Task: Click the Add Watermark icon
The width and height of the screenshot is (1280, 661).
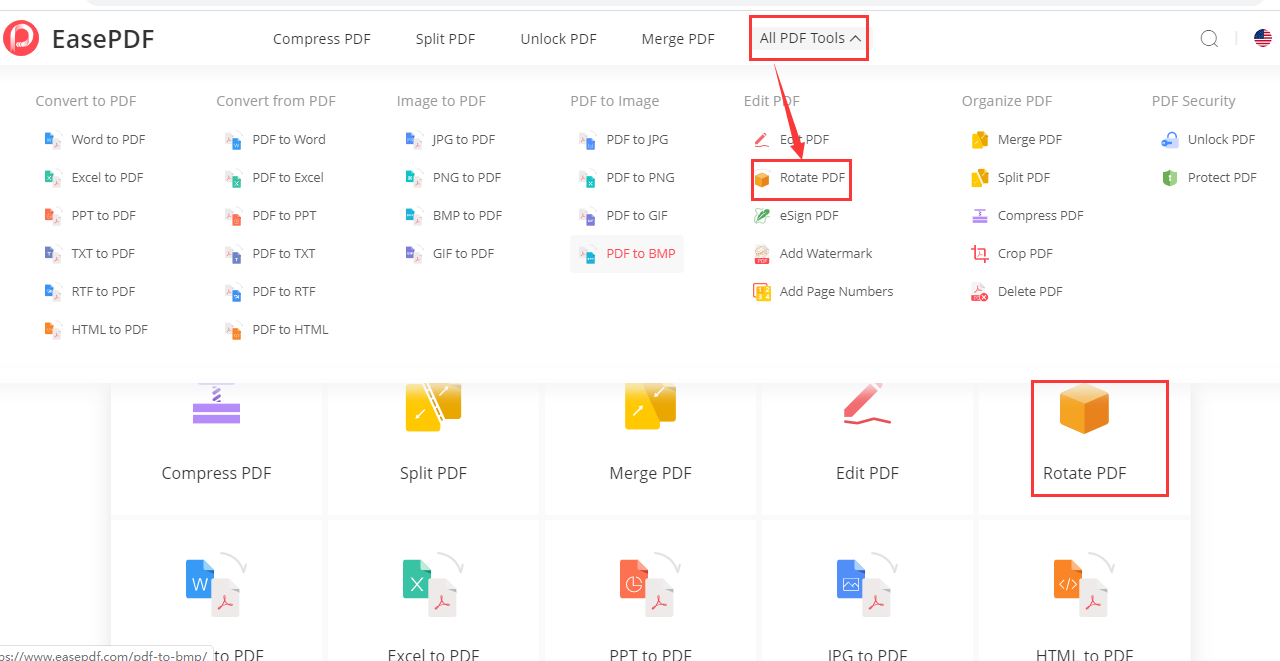Action: point(762,254)
